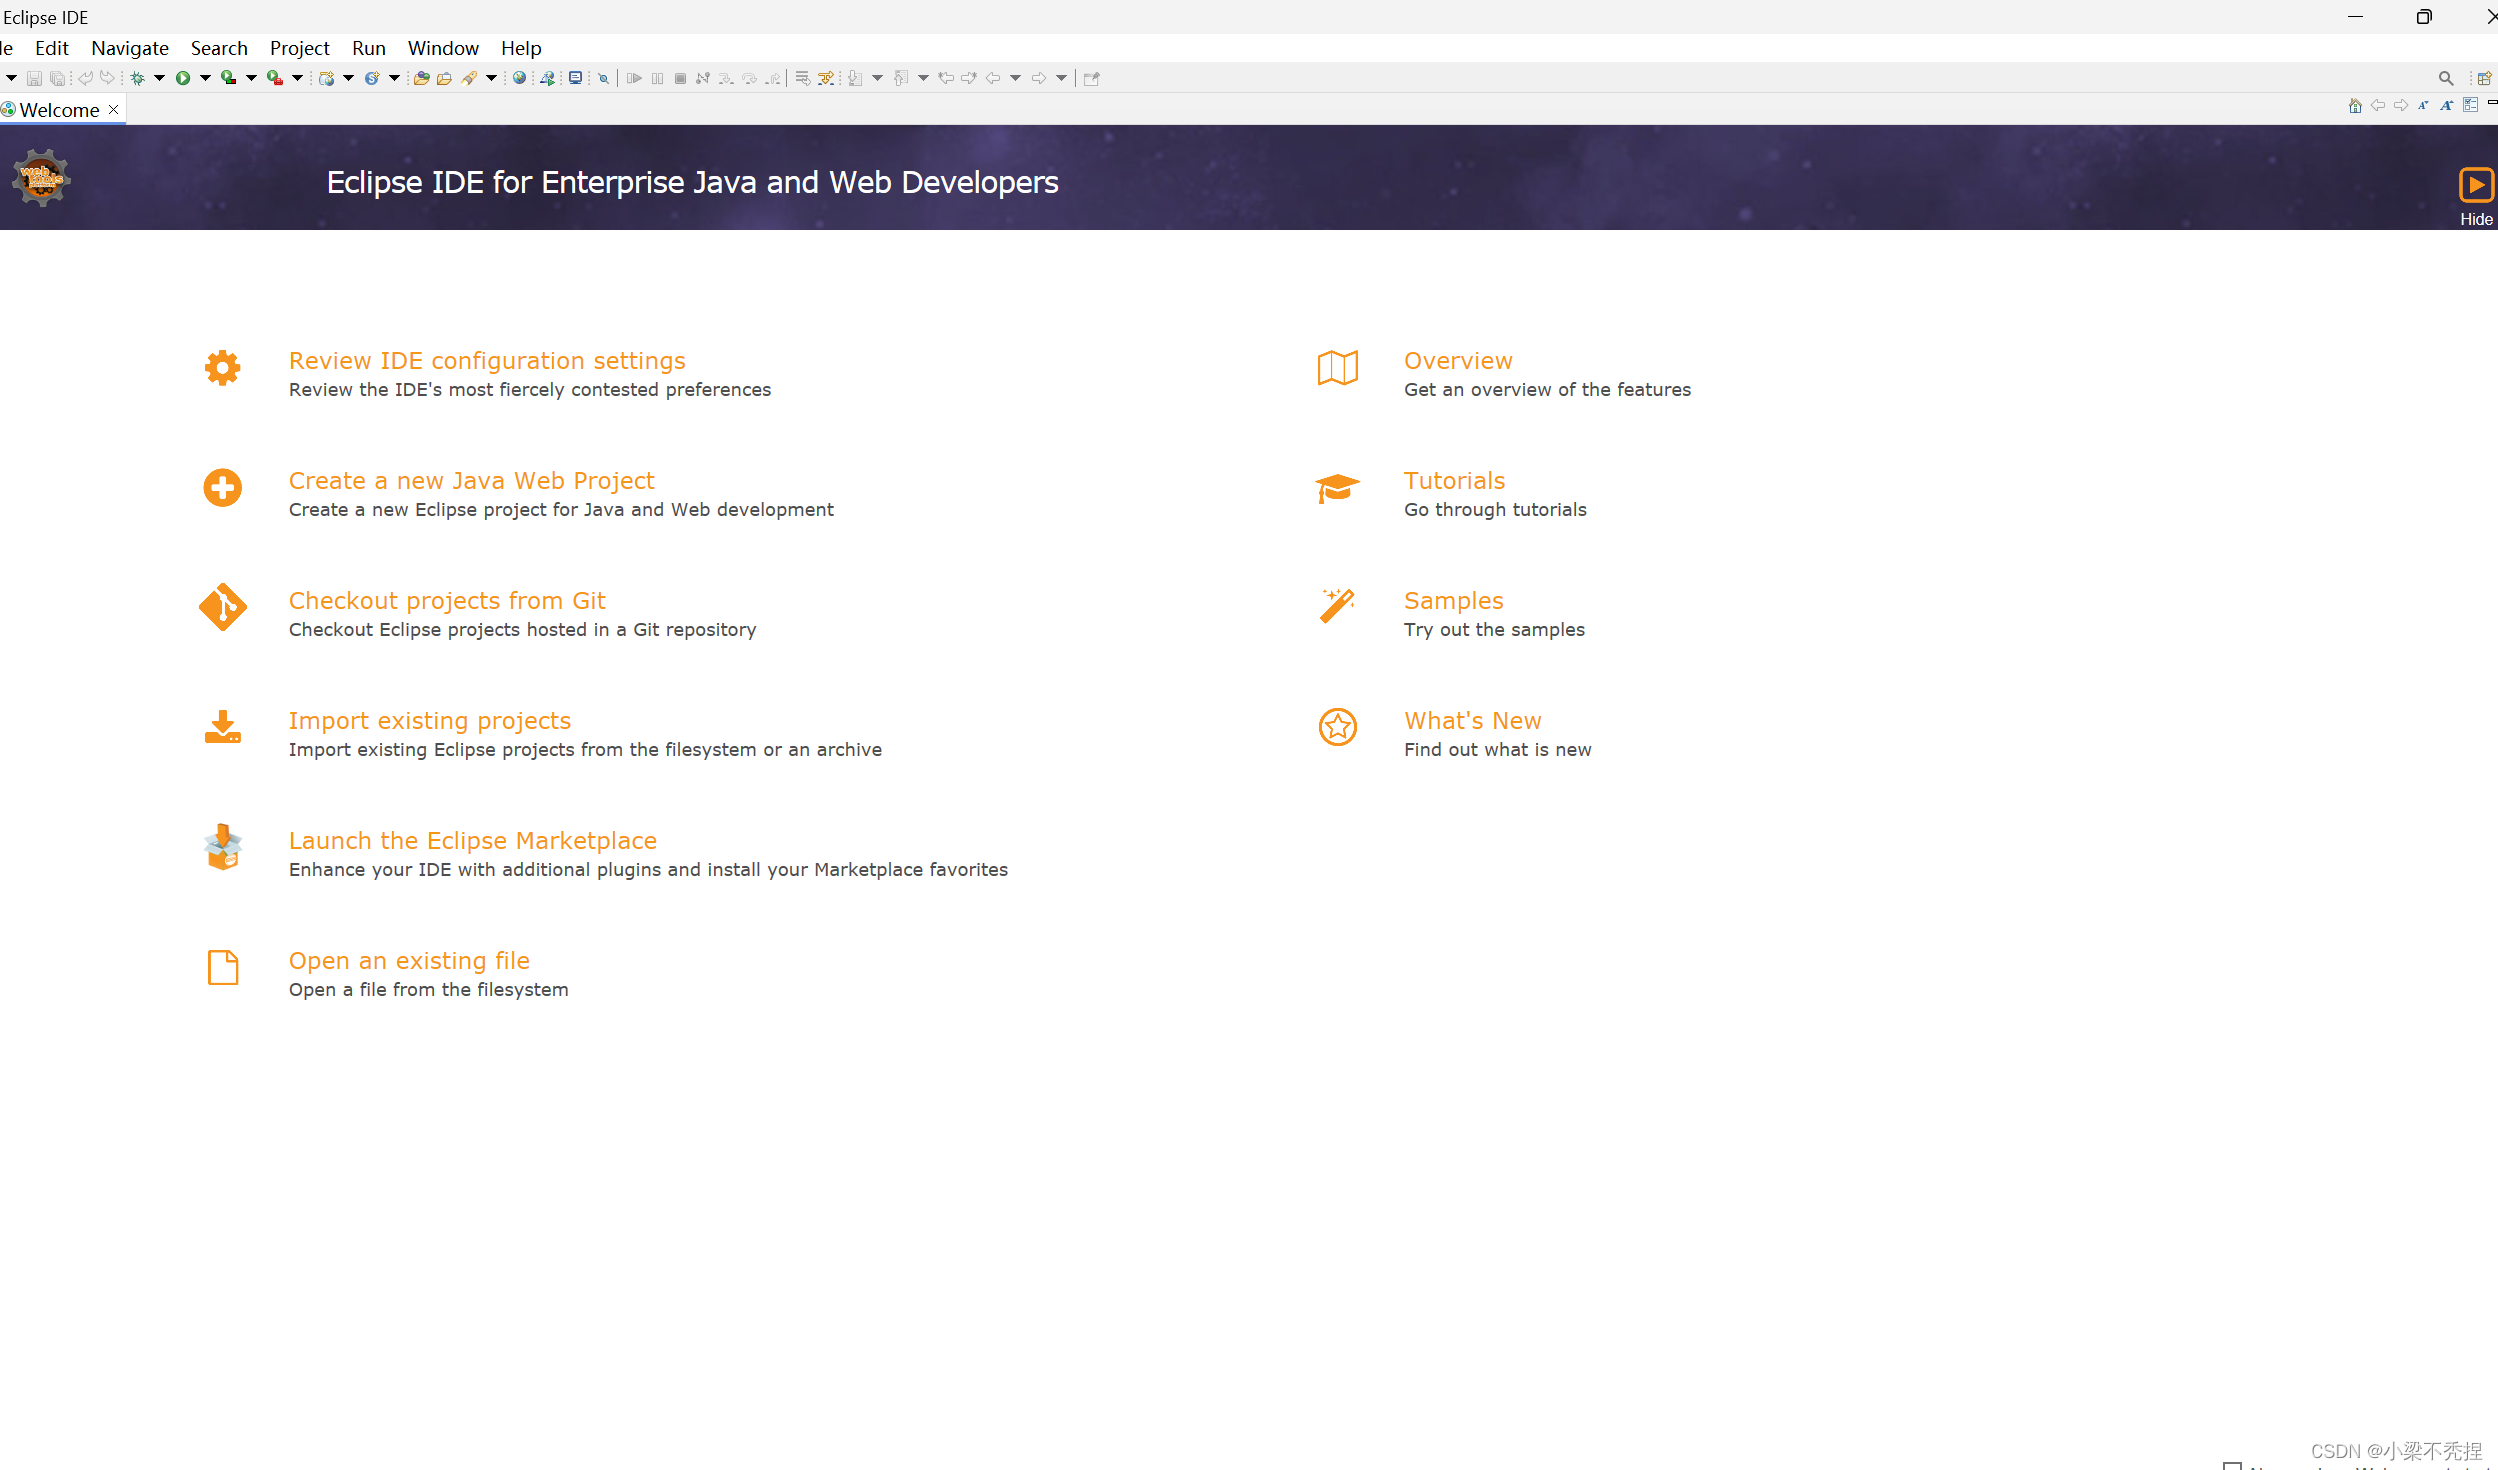
Task: Click the Step Return icon
Action: pyautogui.click(x=772, y=78)
